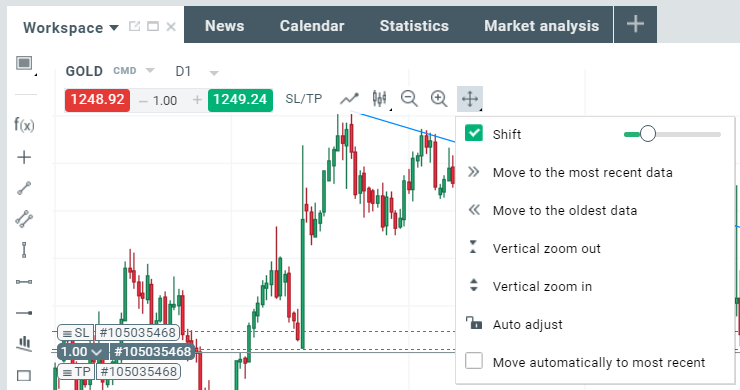Enable Move automatically to most recent
Screen dimensions: 740x390
(473, 361)
